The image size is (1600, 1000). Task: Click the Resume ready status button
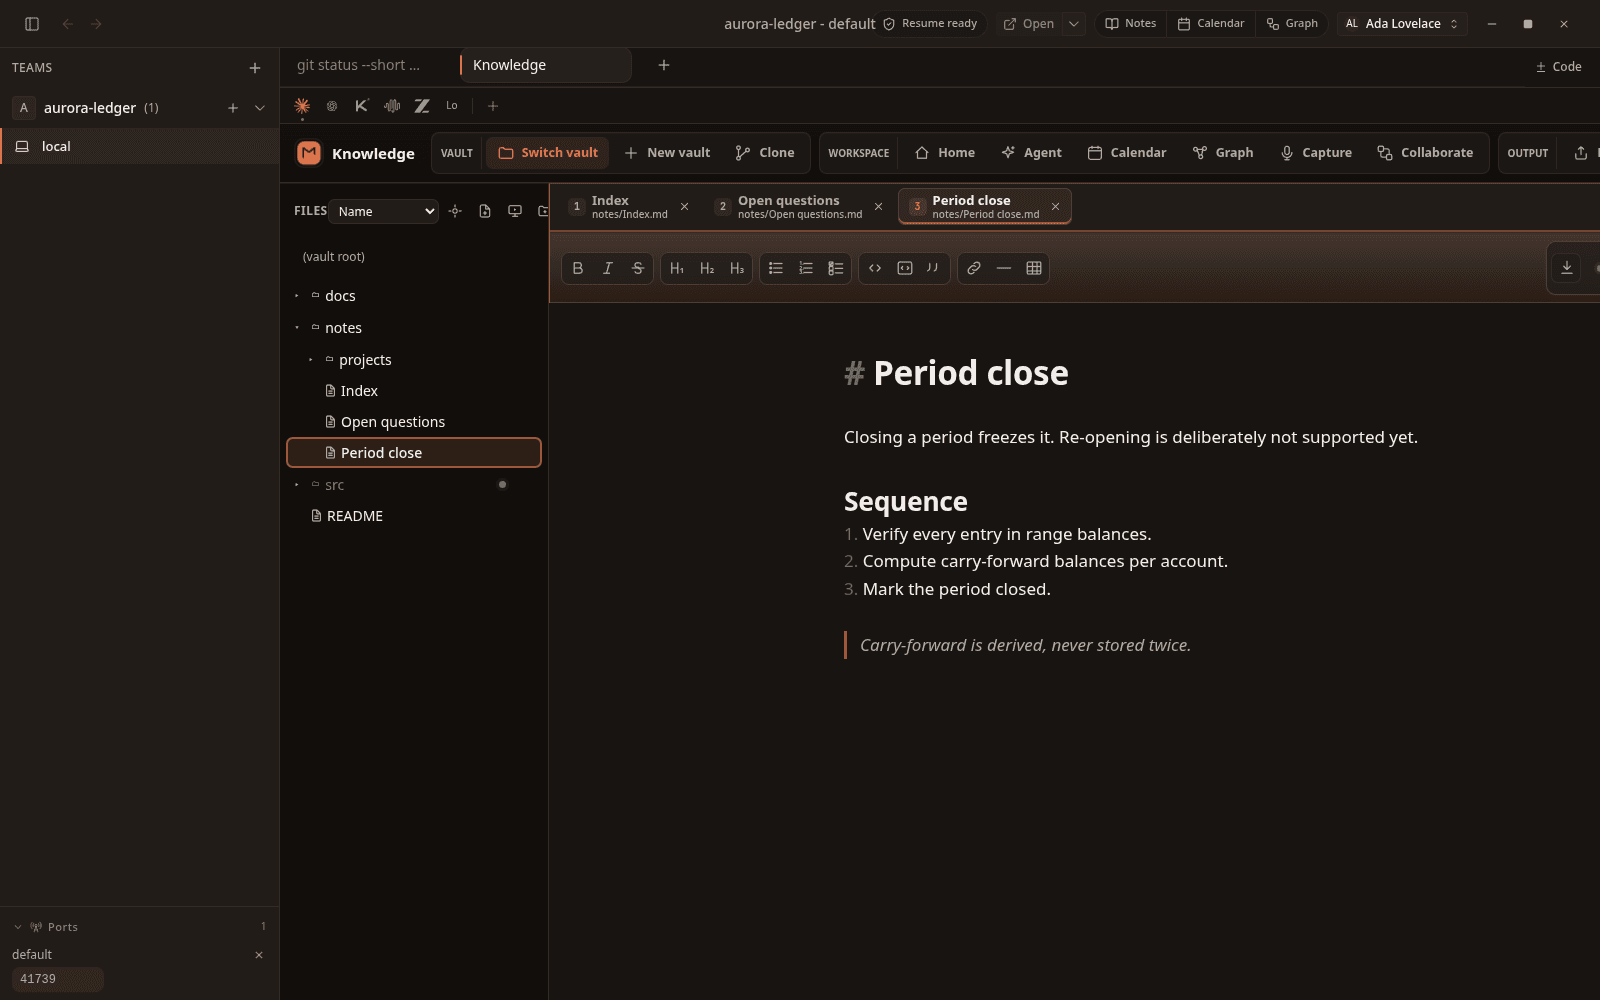[x=930, y=24]
